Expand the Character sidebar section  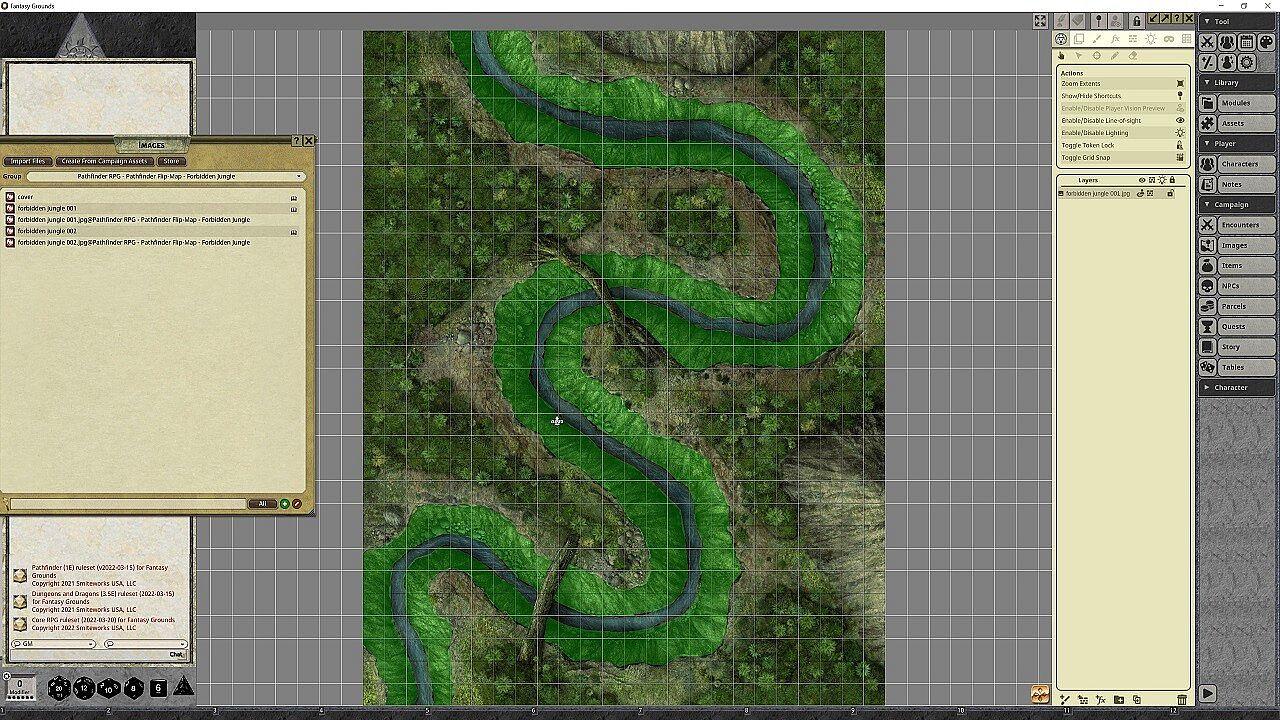tap(1238, 387)
